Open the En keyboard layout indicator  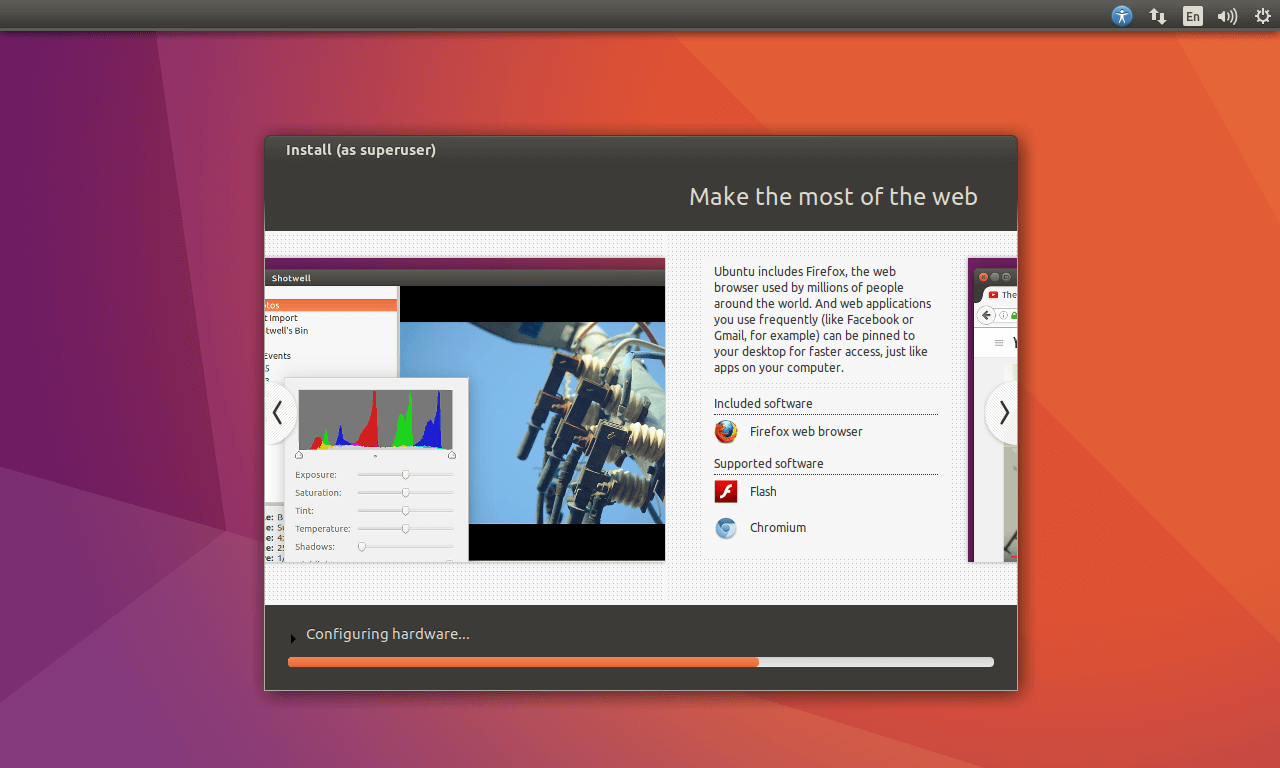pos(1192,16)
